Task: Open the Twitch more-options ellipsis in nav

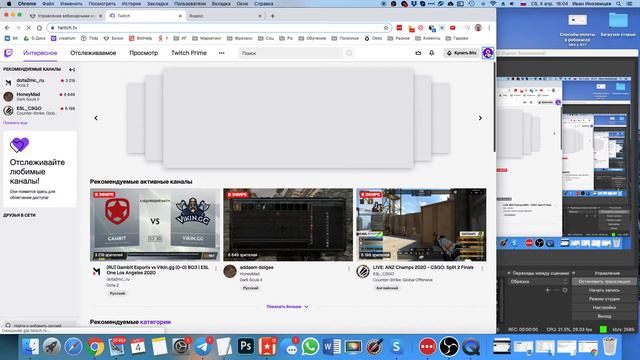Action: (221, 53)
